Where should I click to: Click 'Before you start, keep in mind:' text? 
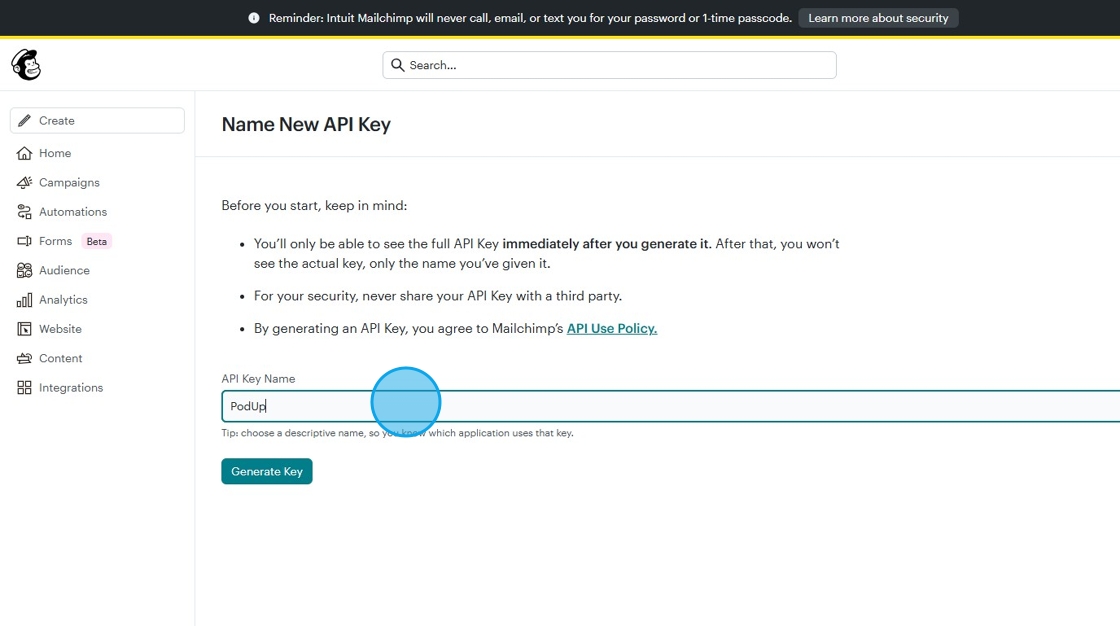(314, 205)
